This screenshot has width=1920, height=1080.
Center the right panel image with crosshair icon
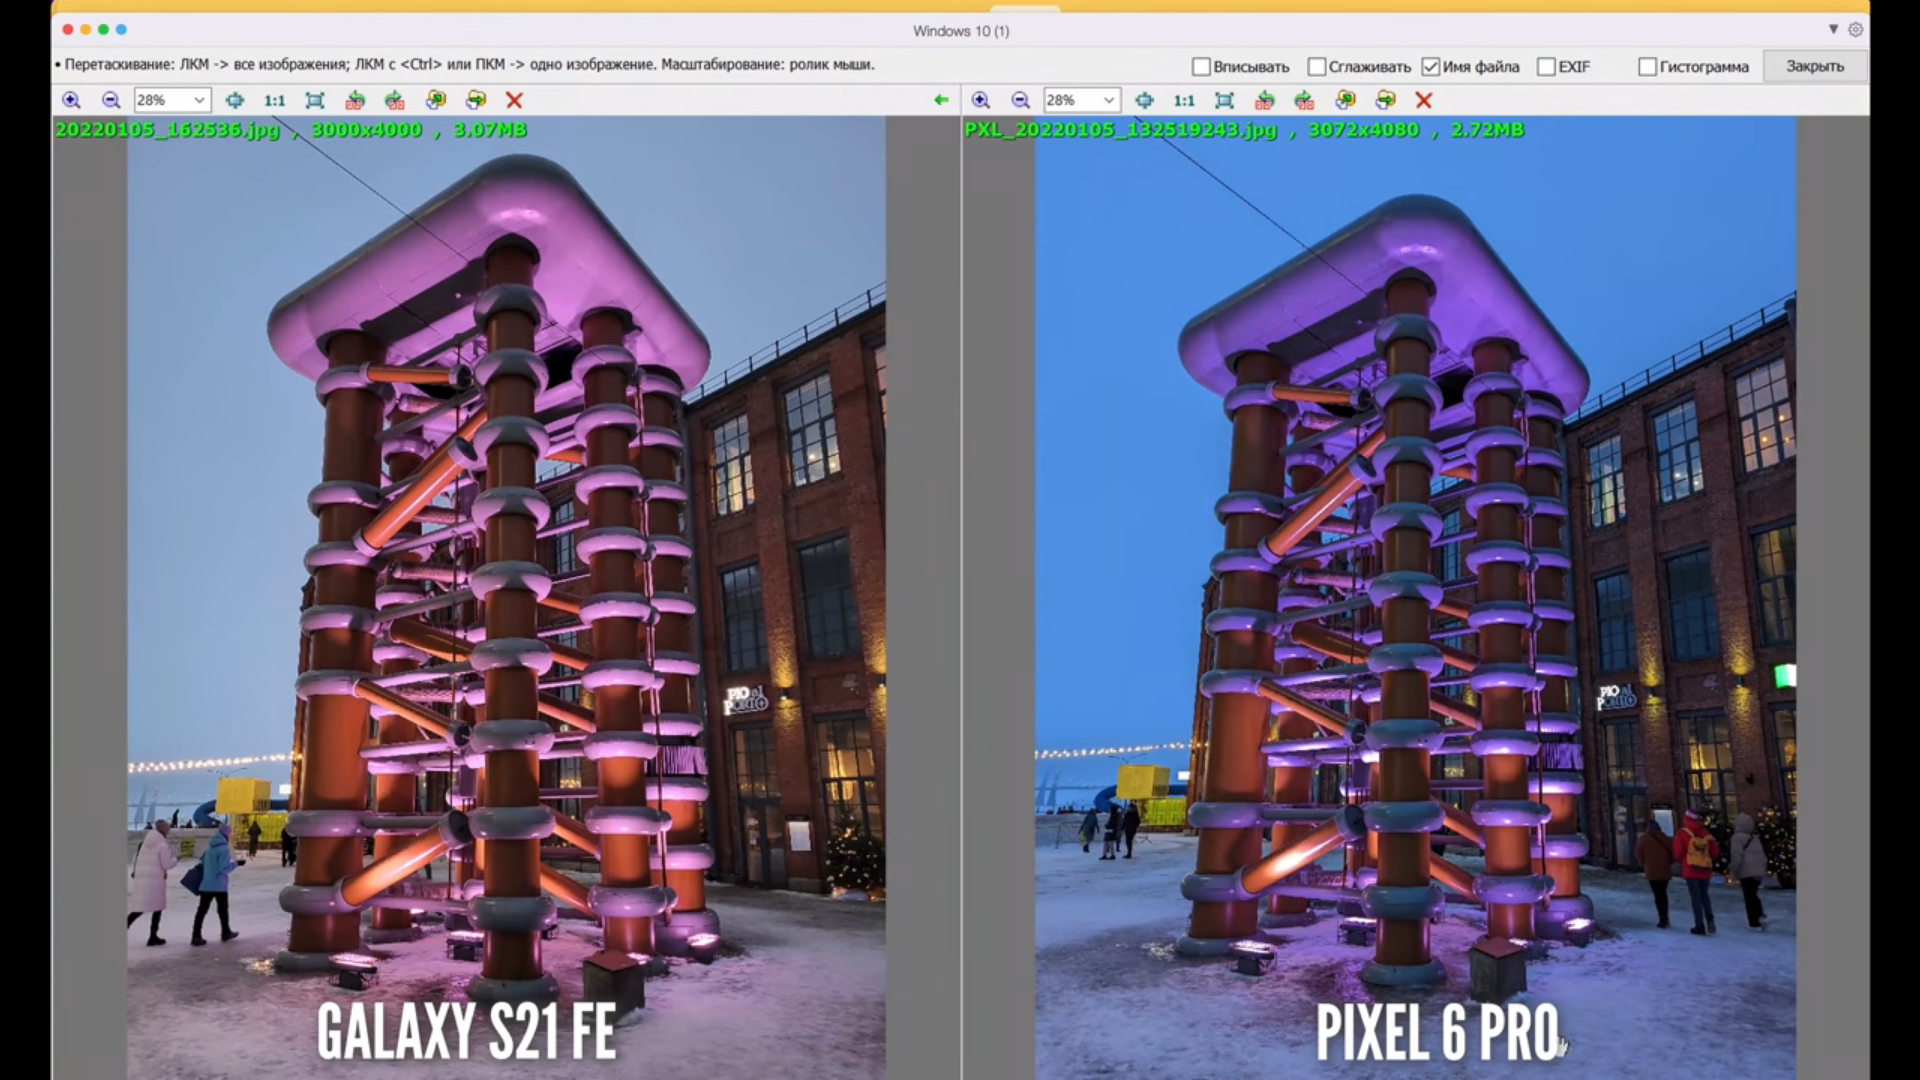click(x=1144, y=100)
